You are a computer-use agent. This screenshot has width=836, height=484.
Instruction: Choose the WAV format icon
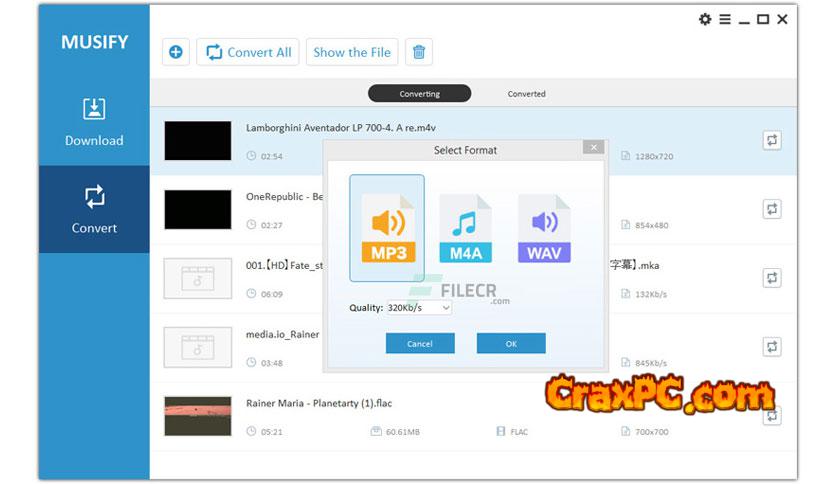pyautogui.click(x=544, y=228)
